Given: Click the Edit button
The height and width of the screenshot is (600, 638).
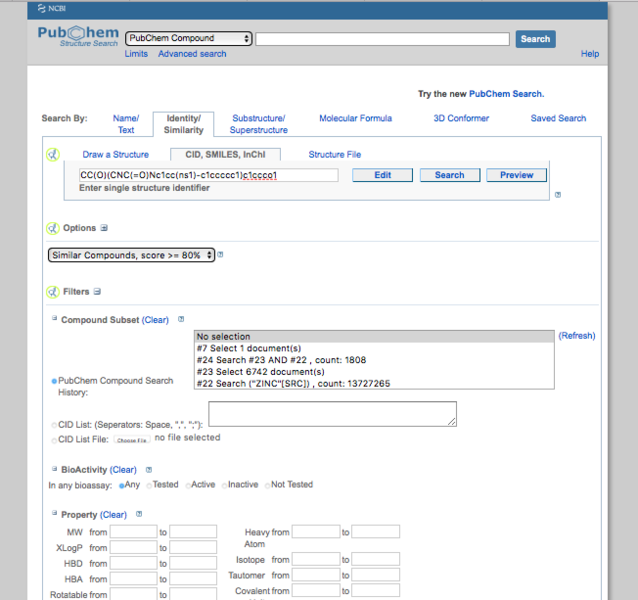Looking at the screenshot, I should coord(382,175).
